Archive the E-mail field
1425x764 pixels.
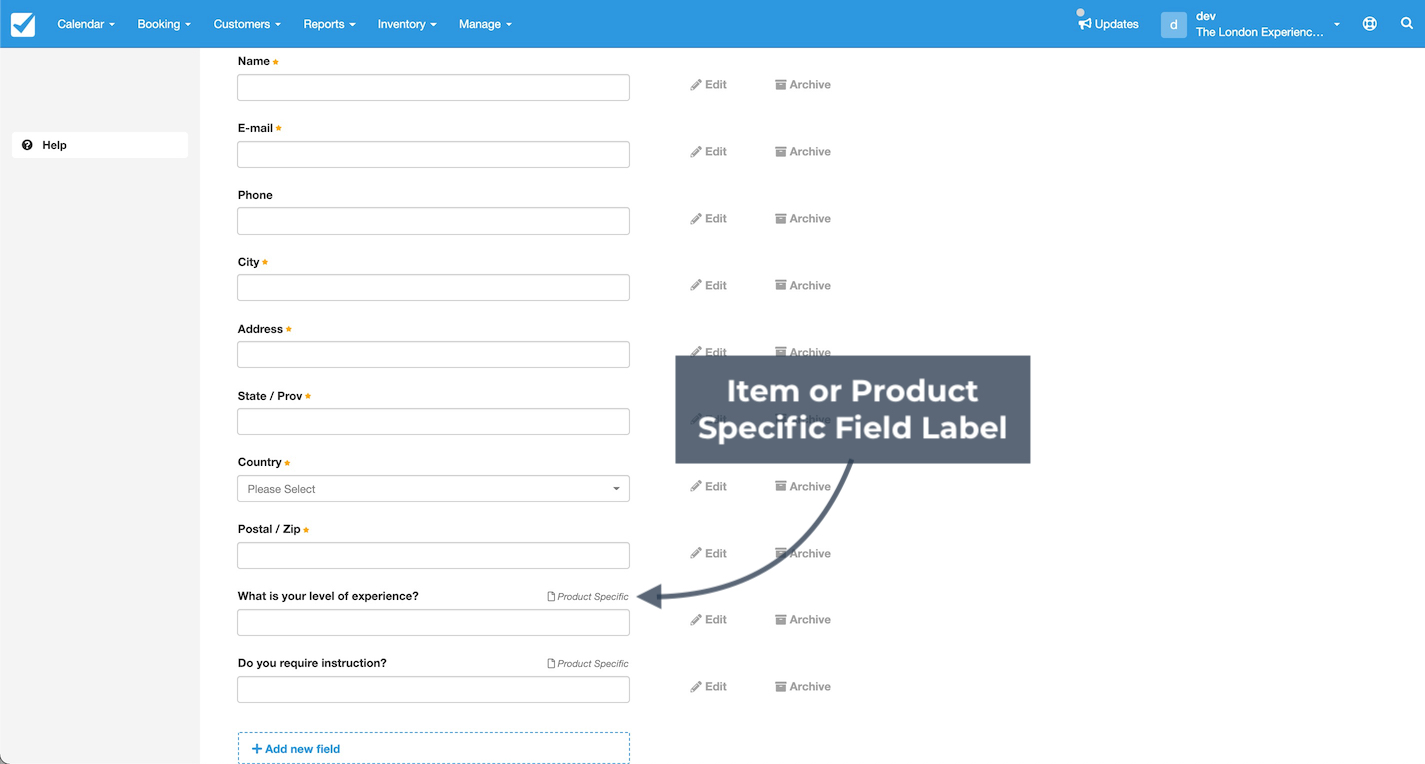pyautogui.click(x=803, y=152)
